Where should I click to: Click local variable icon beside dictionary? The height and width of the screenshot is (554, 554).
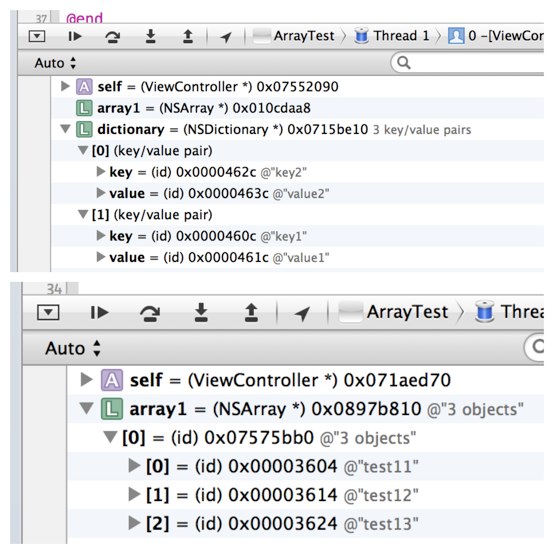(x=84, y=129)
